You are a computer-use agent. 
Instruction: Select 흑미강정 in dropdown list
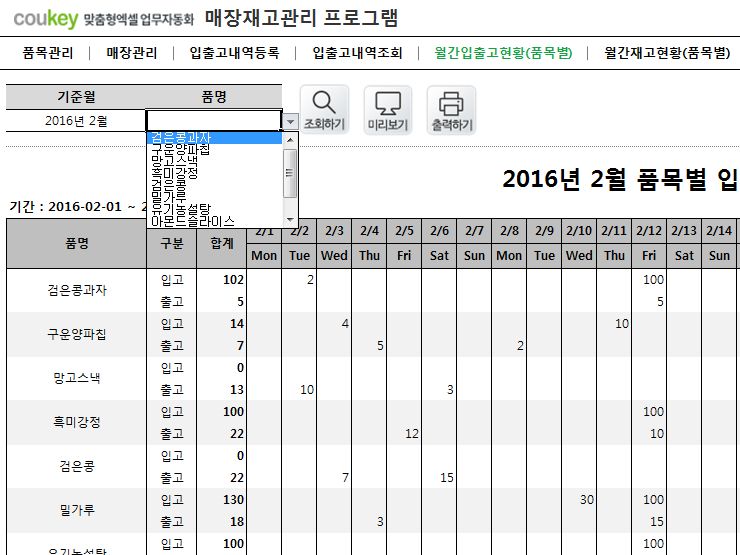coord(215,173)
